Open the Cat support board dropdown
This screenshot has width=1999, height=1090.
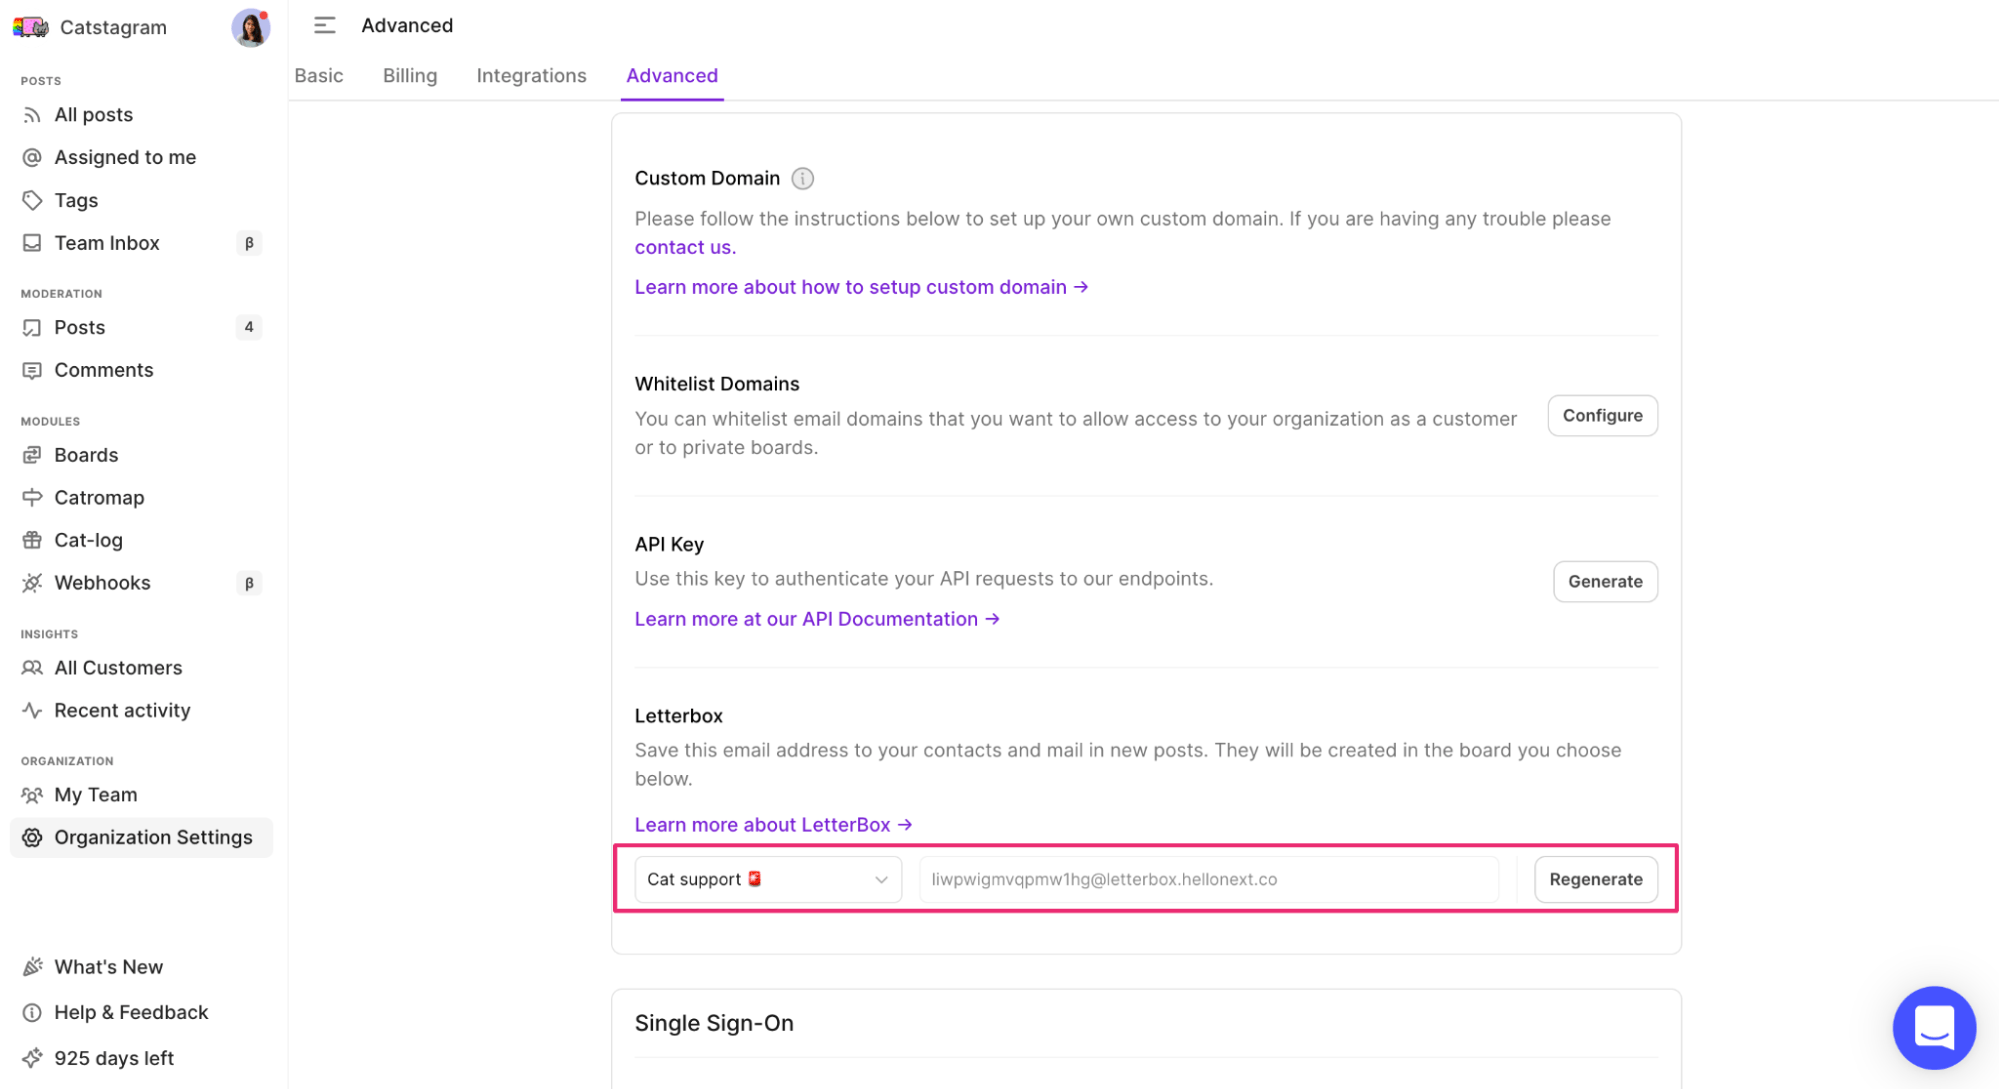[766, 879]
